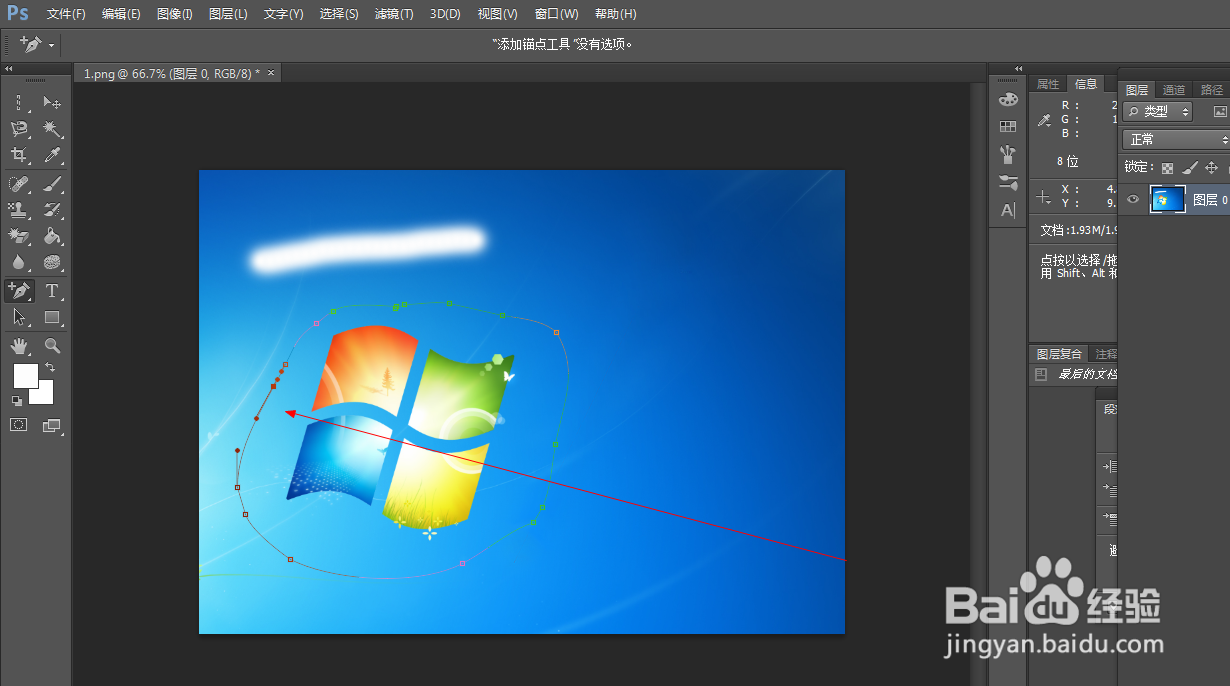Viewport: 1230px width, 686px height.
Task: Switch to the 属性 panel tab
Action: 1048,84
